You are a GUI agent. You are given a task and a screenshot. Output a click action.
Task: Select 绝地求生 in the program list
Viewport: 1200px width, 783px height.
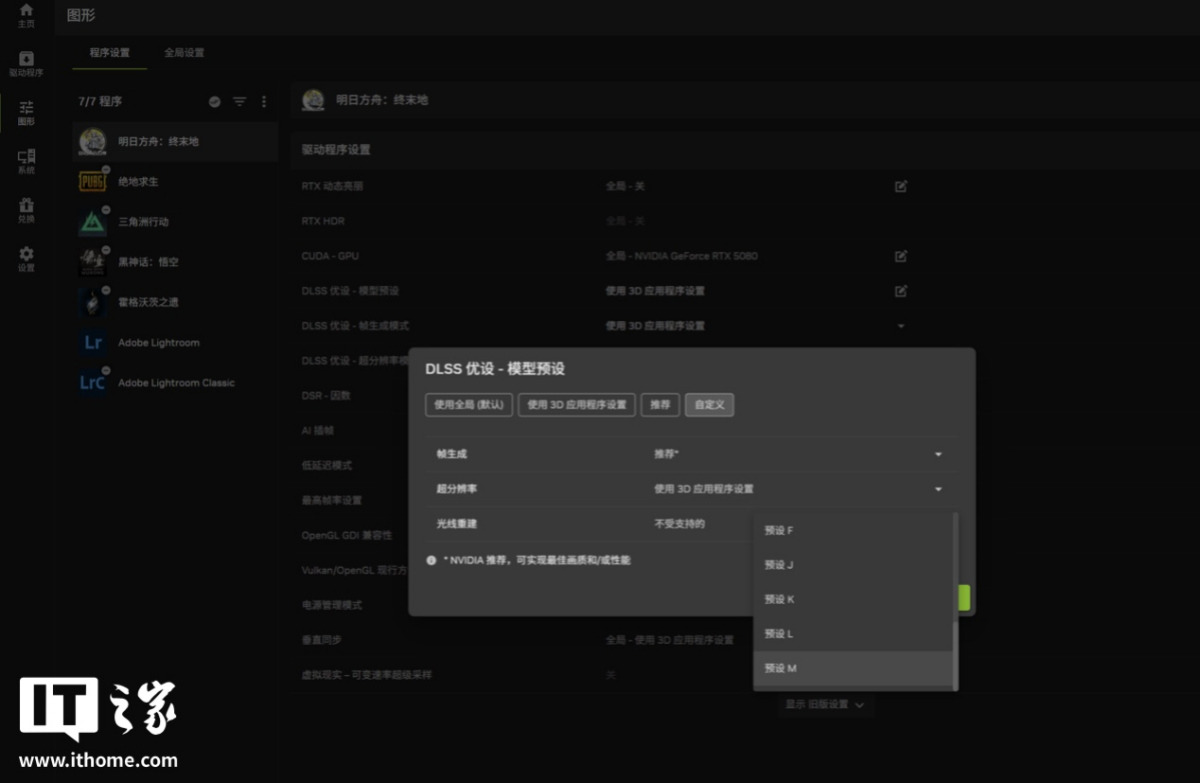coord(138,182)
